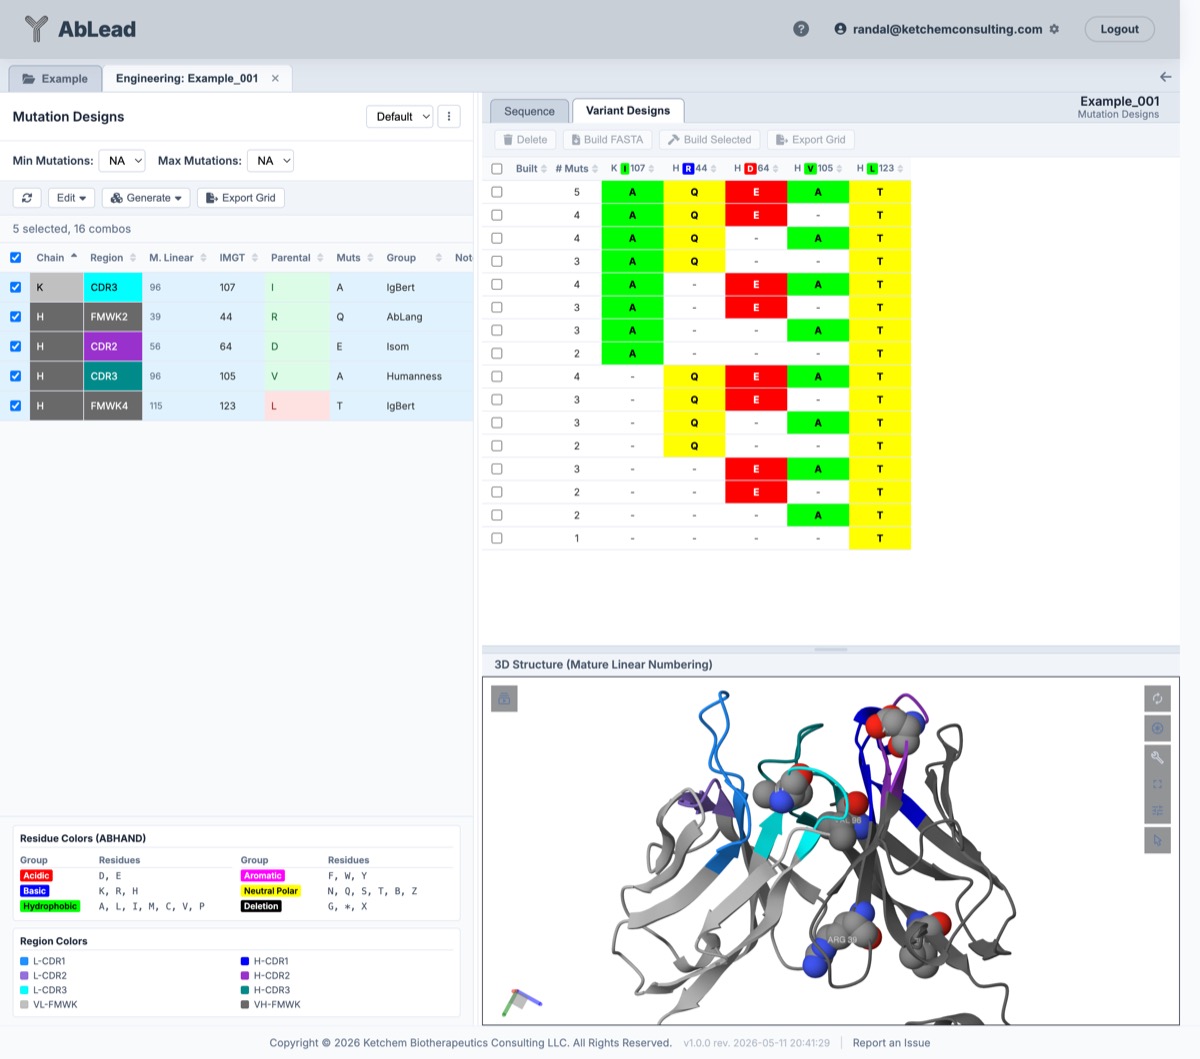Click the pink L parental cell in FMWK4 row
1200x1059 pixels.
(297, 406)
